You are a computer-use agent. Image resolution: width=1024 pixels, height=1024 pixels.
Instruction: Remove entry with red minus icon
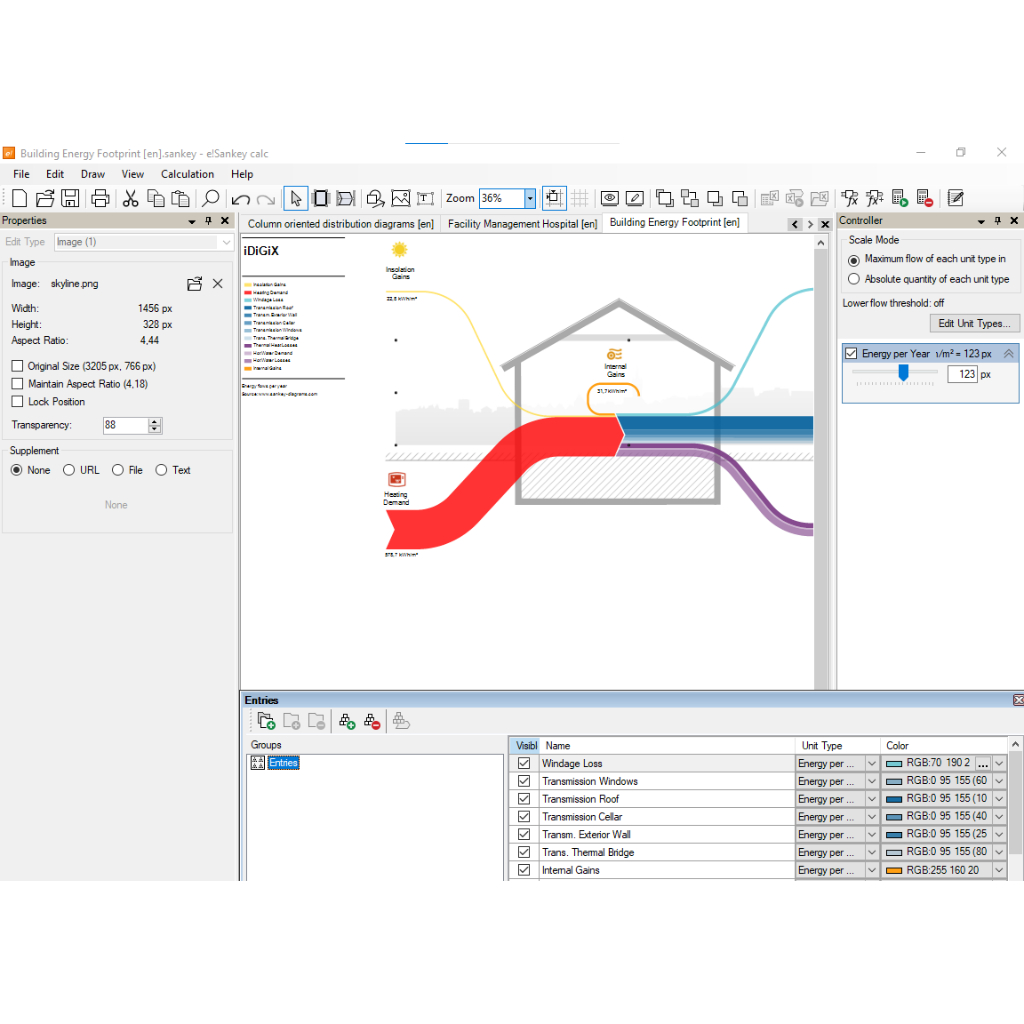(372, 721)
